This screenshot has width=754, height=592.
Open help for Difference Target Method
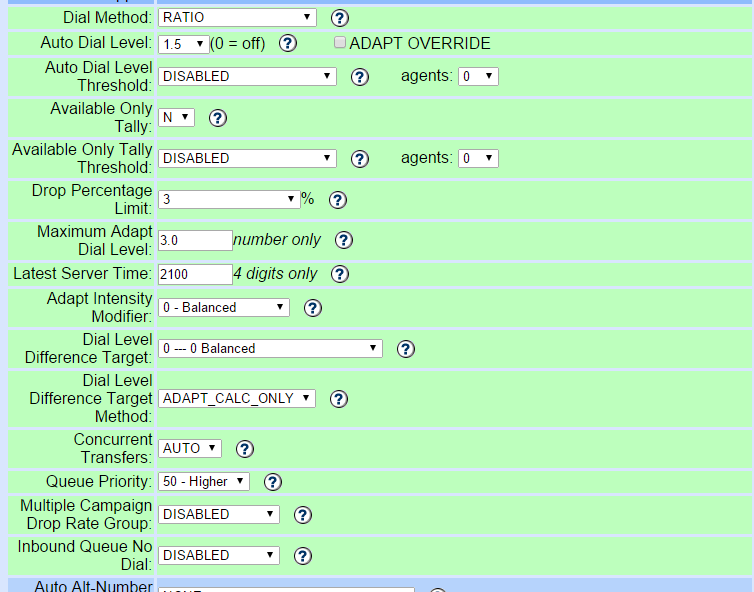pos(339,399)
